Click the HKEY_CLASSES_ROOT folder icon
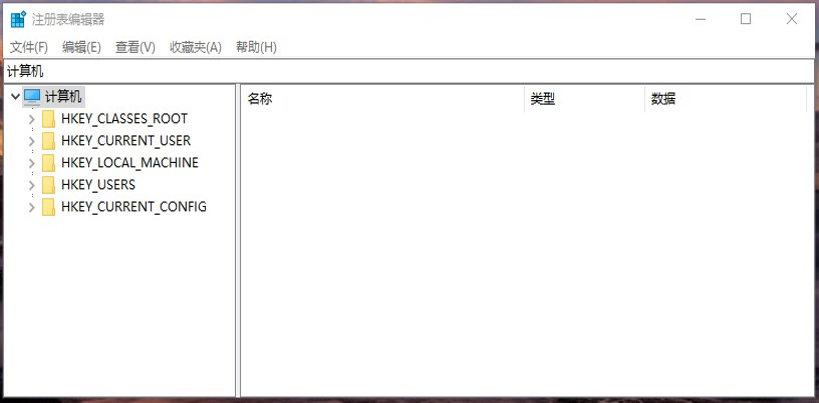The width and height of the screenshot is (819, 403). click(48, 119)
